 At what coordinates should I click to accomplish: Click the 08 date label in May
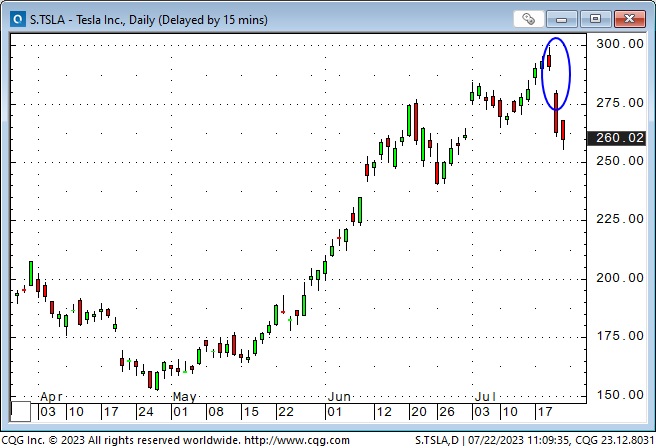[x=215, y=412]
